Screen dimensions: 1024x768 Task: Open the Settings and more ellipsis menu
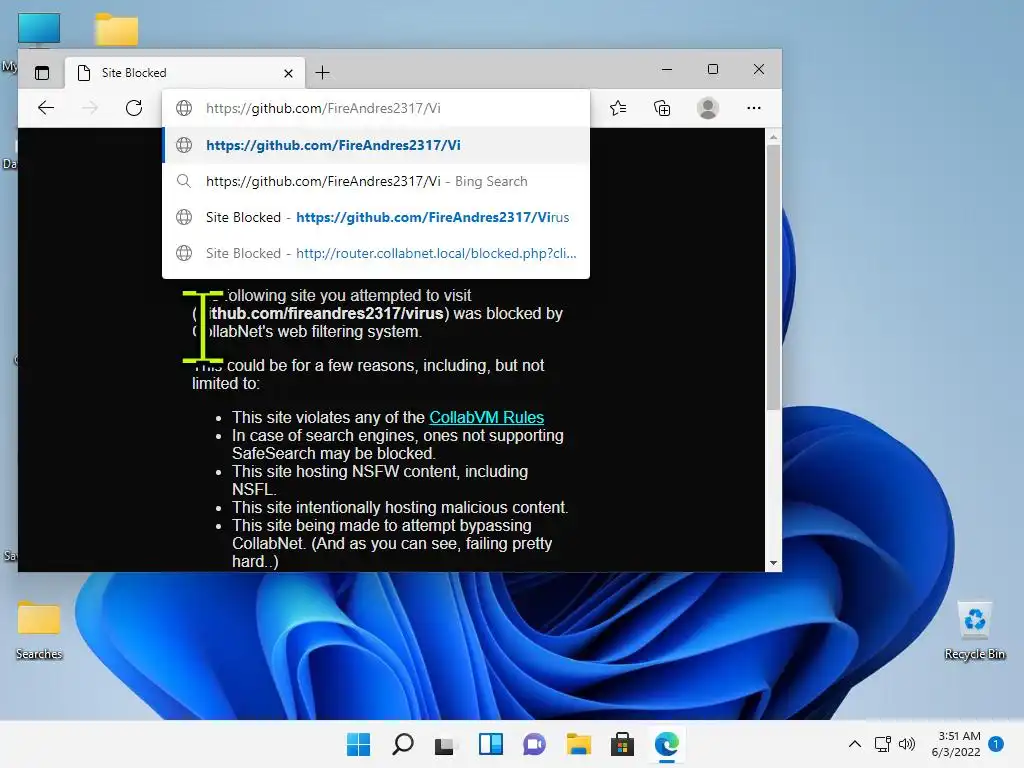point(754,108)
